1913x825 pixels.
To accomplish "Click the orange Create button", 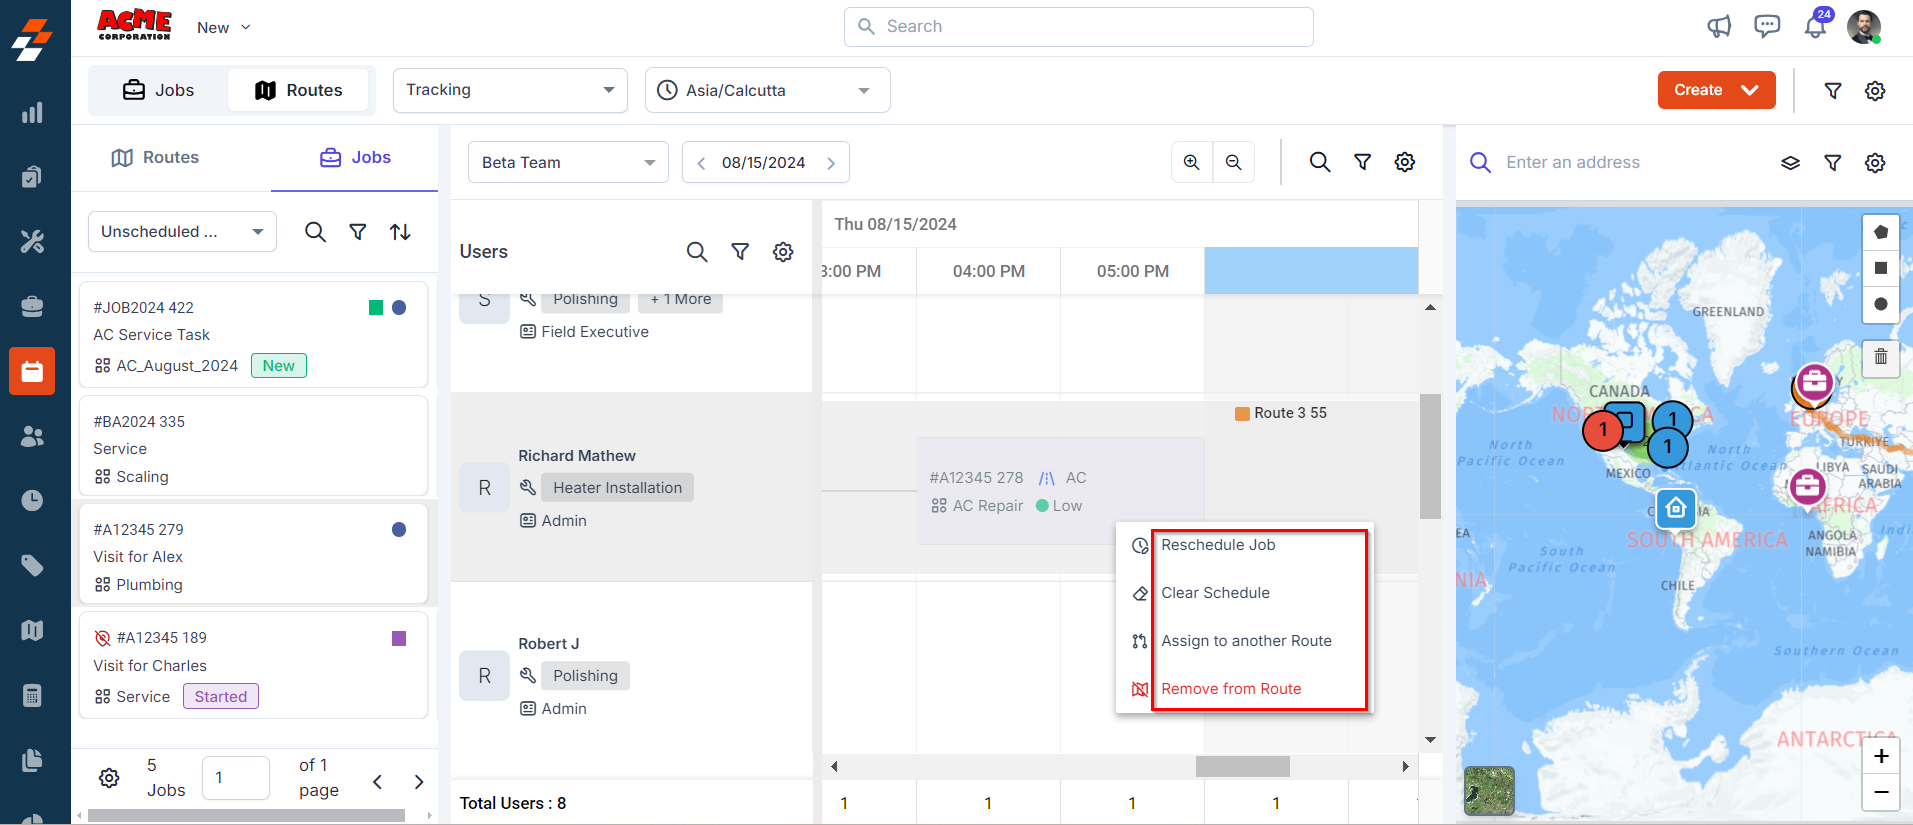I will click(1715, 90).
